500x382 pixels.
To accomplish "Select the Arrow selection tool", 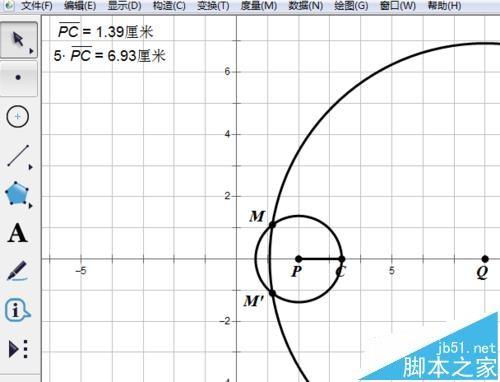I will pyautogui.click(x=19, y=40).
